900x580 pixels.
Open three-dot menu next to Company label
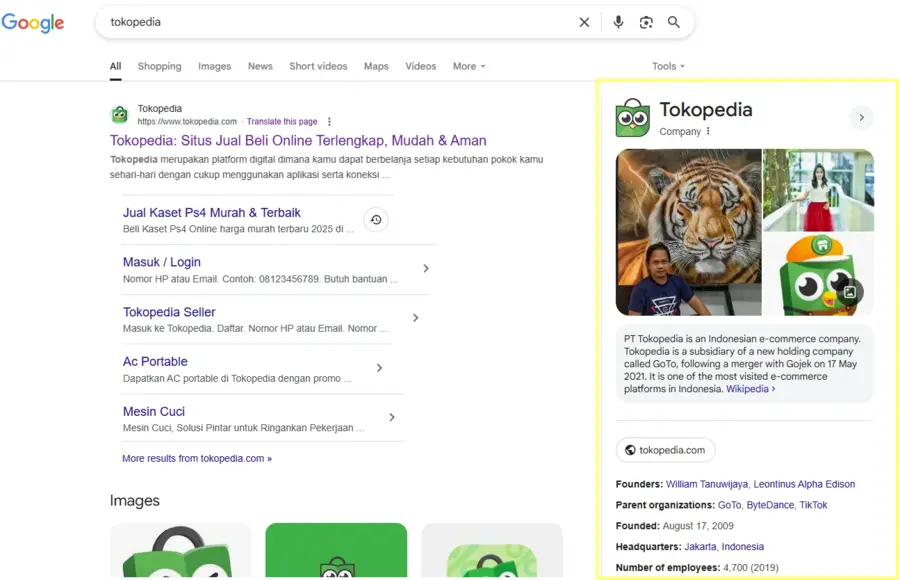click(708, 131)
